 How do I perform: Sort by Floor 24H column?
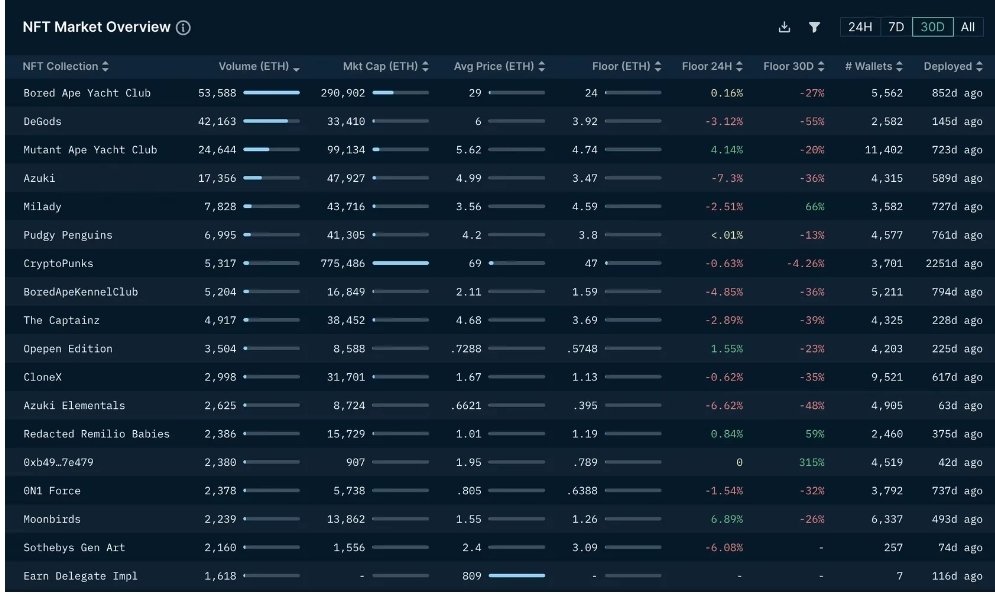click(x=712, y=66)
